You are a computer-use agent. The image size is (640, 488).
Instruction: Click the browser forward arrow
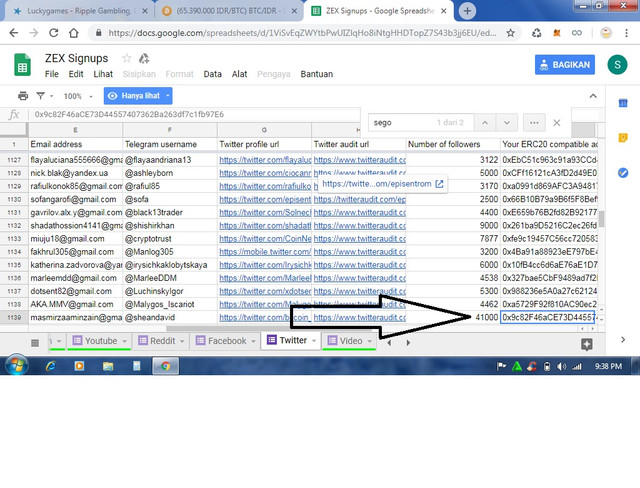click(34, 33)
